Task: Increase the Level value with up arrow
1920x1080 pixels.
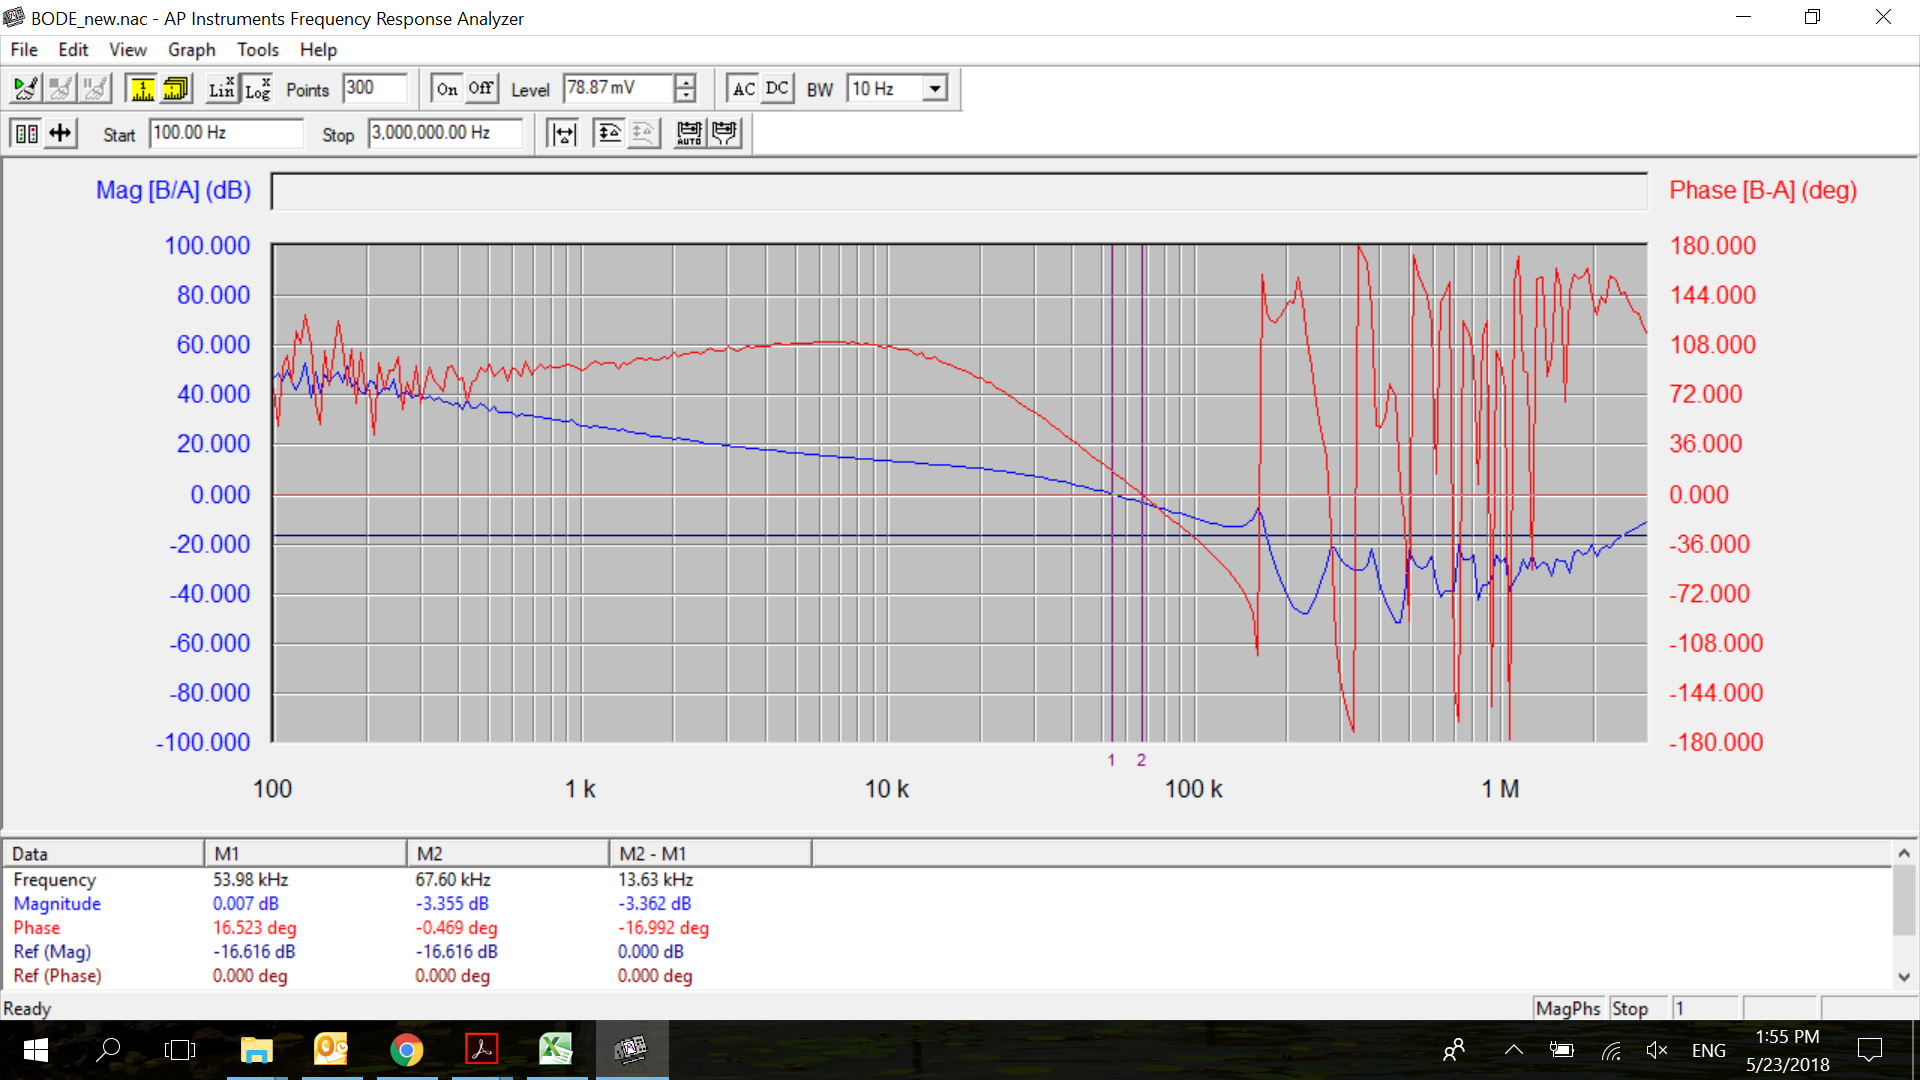Action: click(685, 82)
